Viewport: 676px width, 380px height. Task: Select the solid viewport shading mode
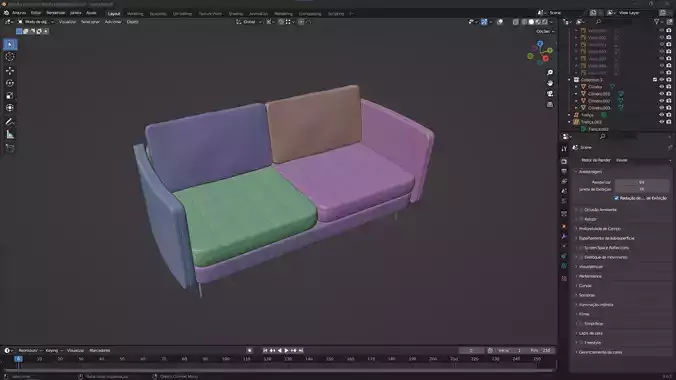tap(531, 22)
